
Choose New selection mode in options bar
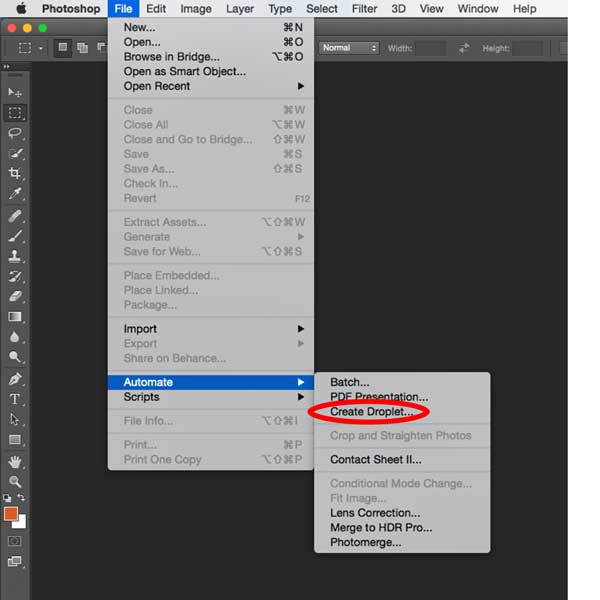(62, 47)
